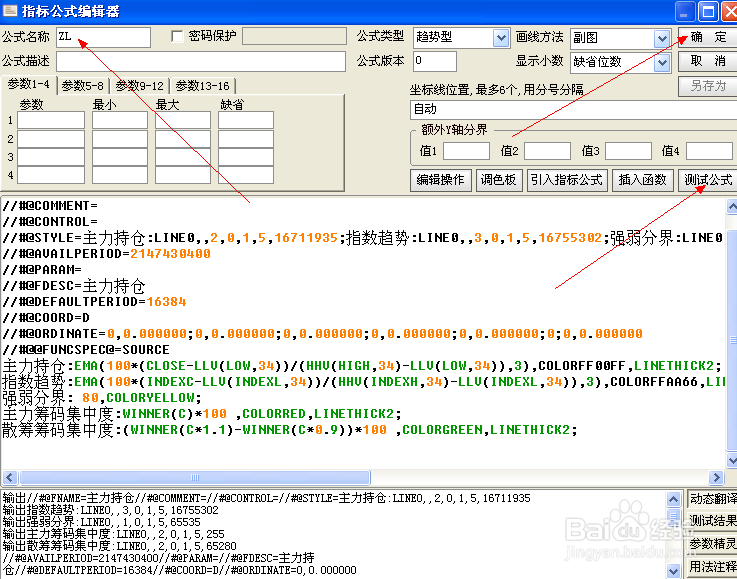Click parameter row 2 name field
The height and width of the screenshot is (579, 737).
pos(51,139)
